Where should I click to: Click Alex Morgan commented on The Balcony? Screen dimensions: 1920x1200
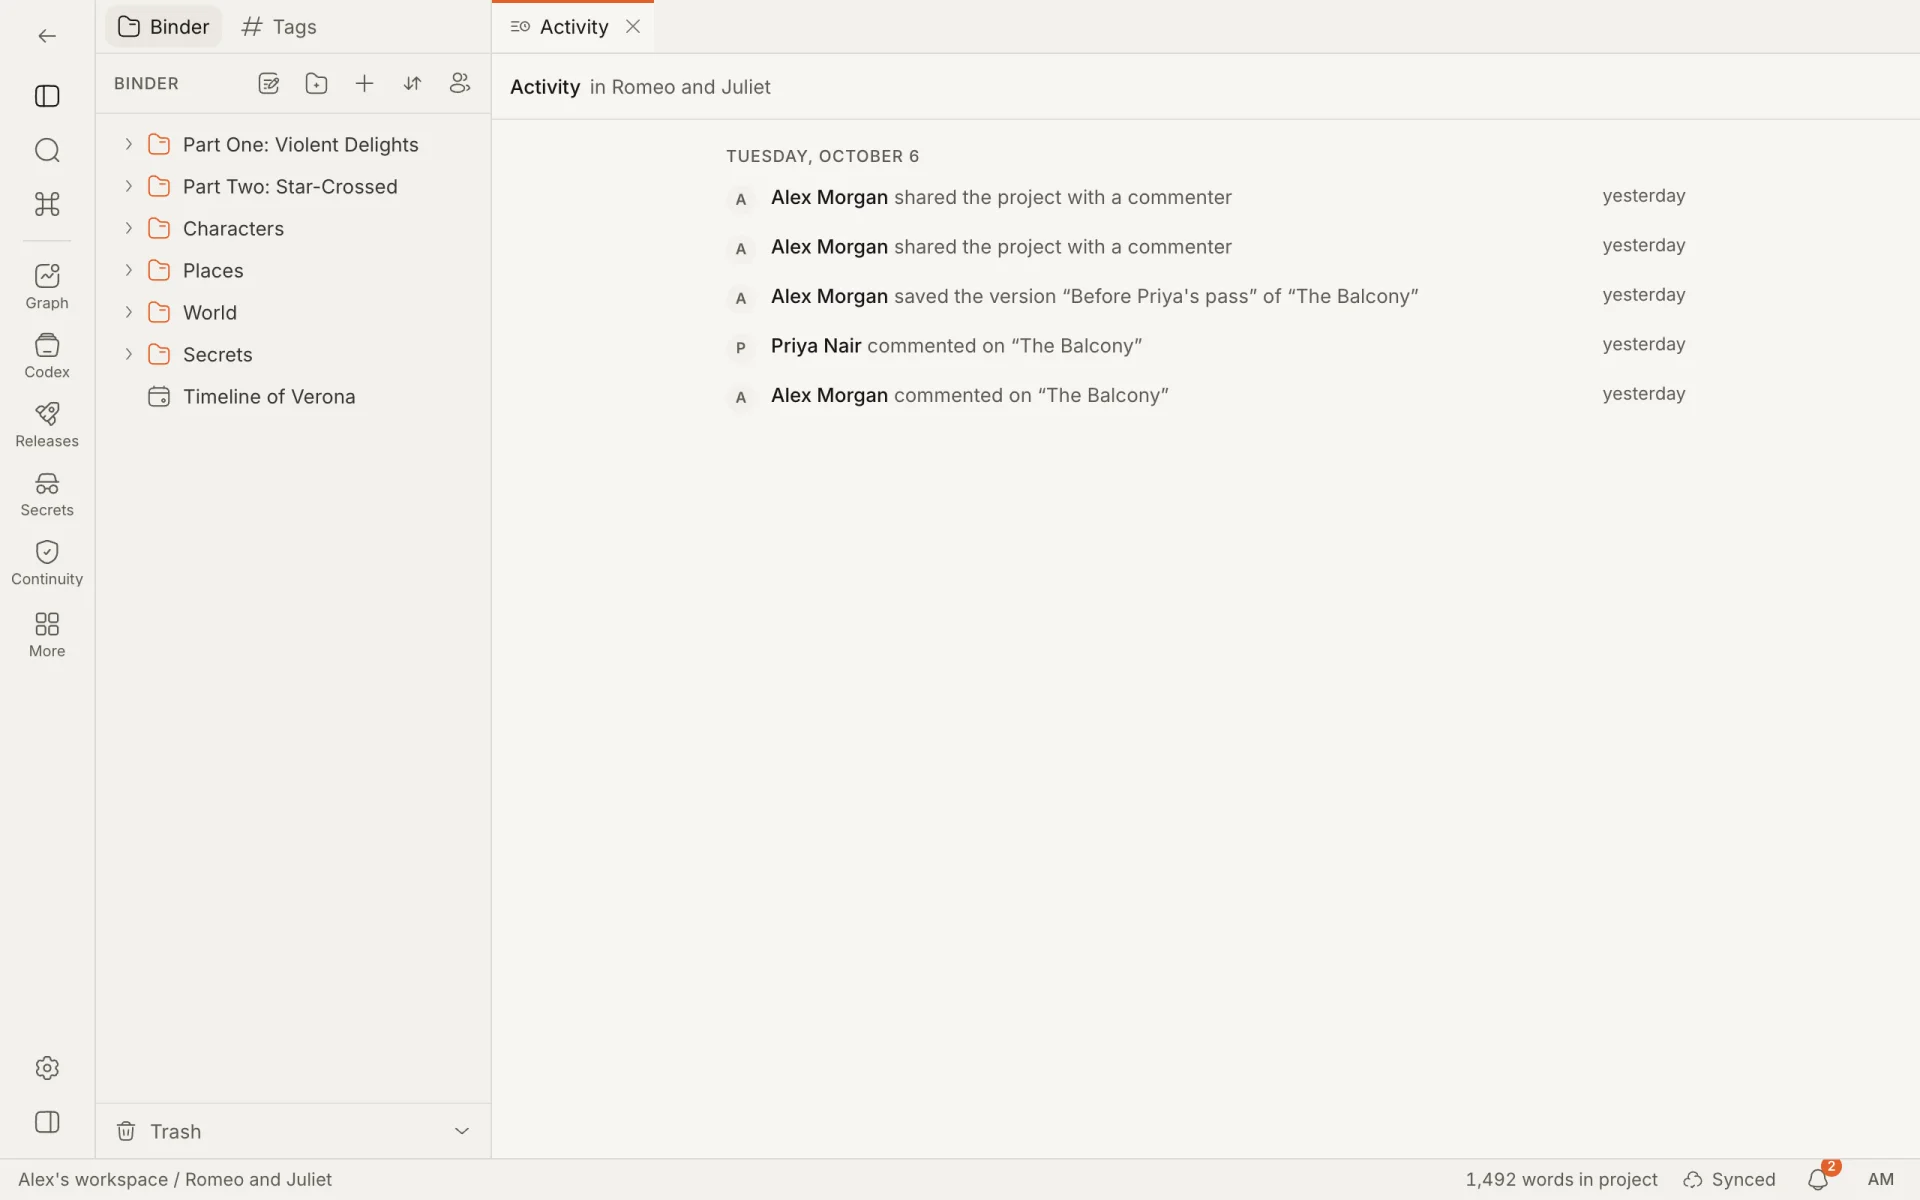click(x=1207, y=396)
